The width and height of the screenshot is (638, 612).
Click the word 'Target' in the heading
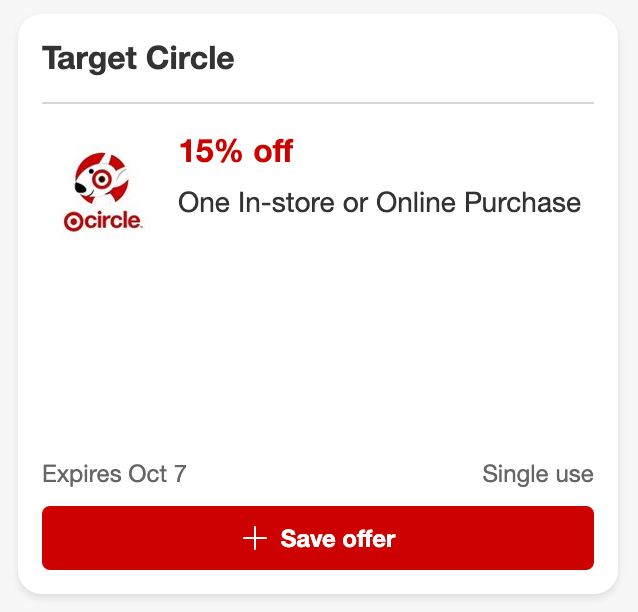(87, 58)
